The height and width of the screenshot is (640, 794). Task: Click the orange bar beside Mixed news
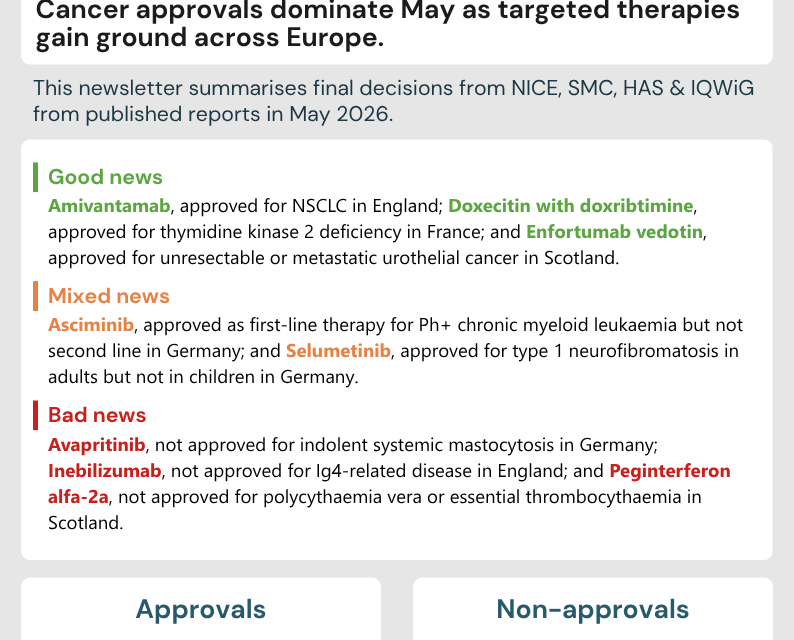[35, 296]
